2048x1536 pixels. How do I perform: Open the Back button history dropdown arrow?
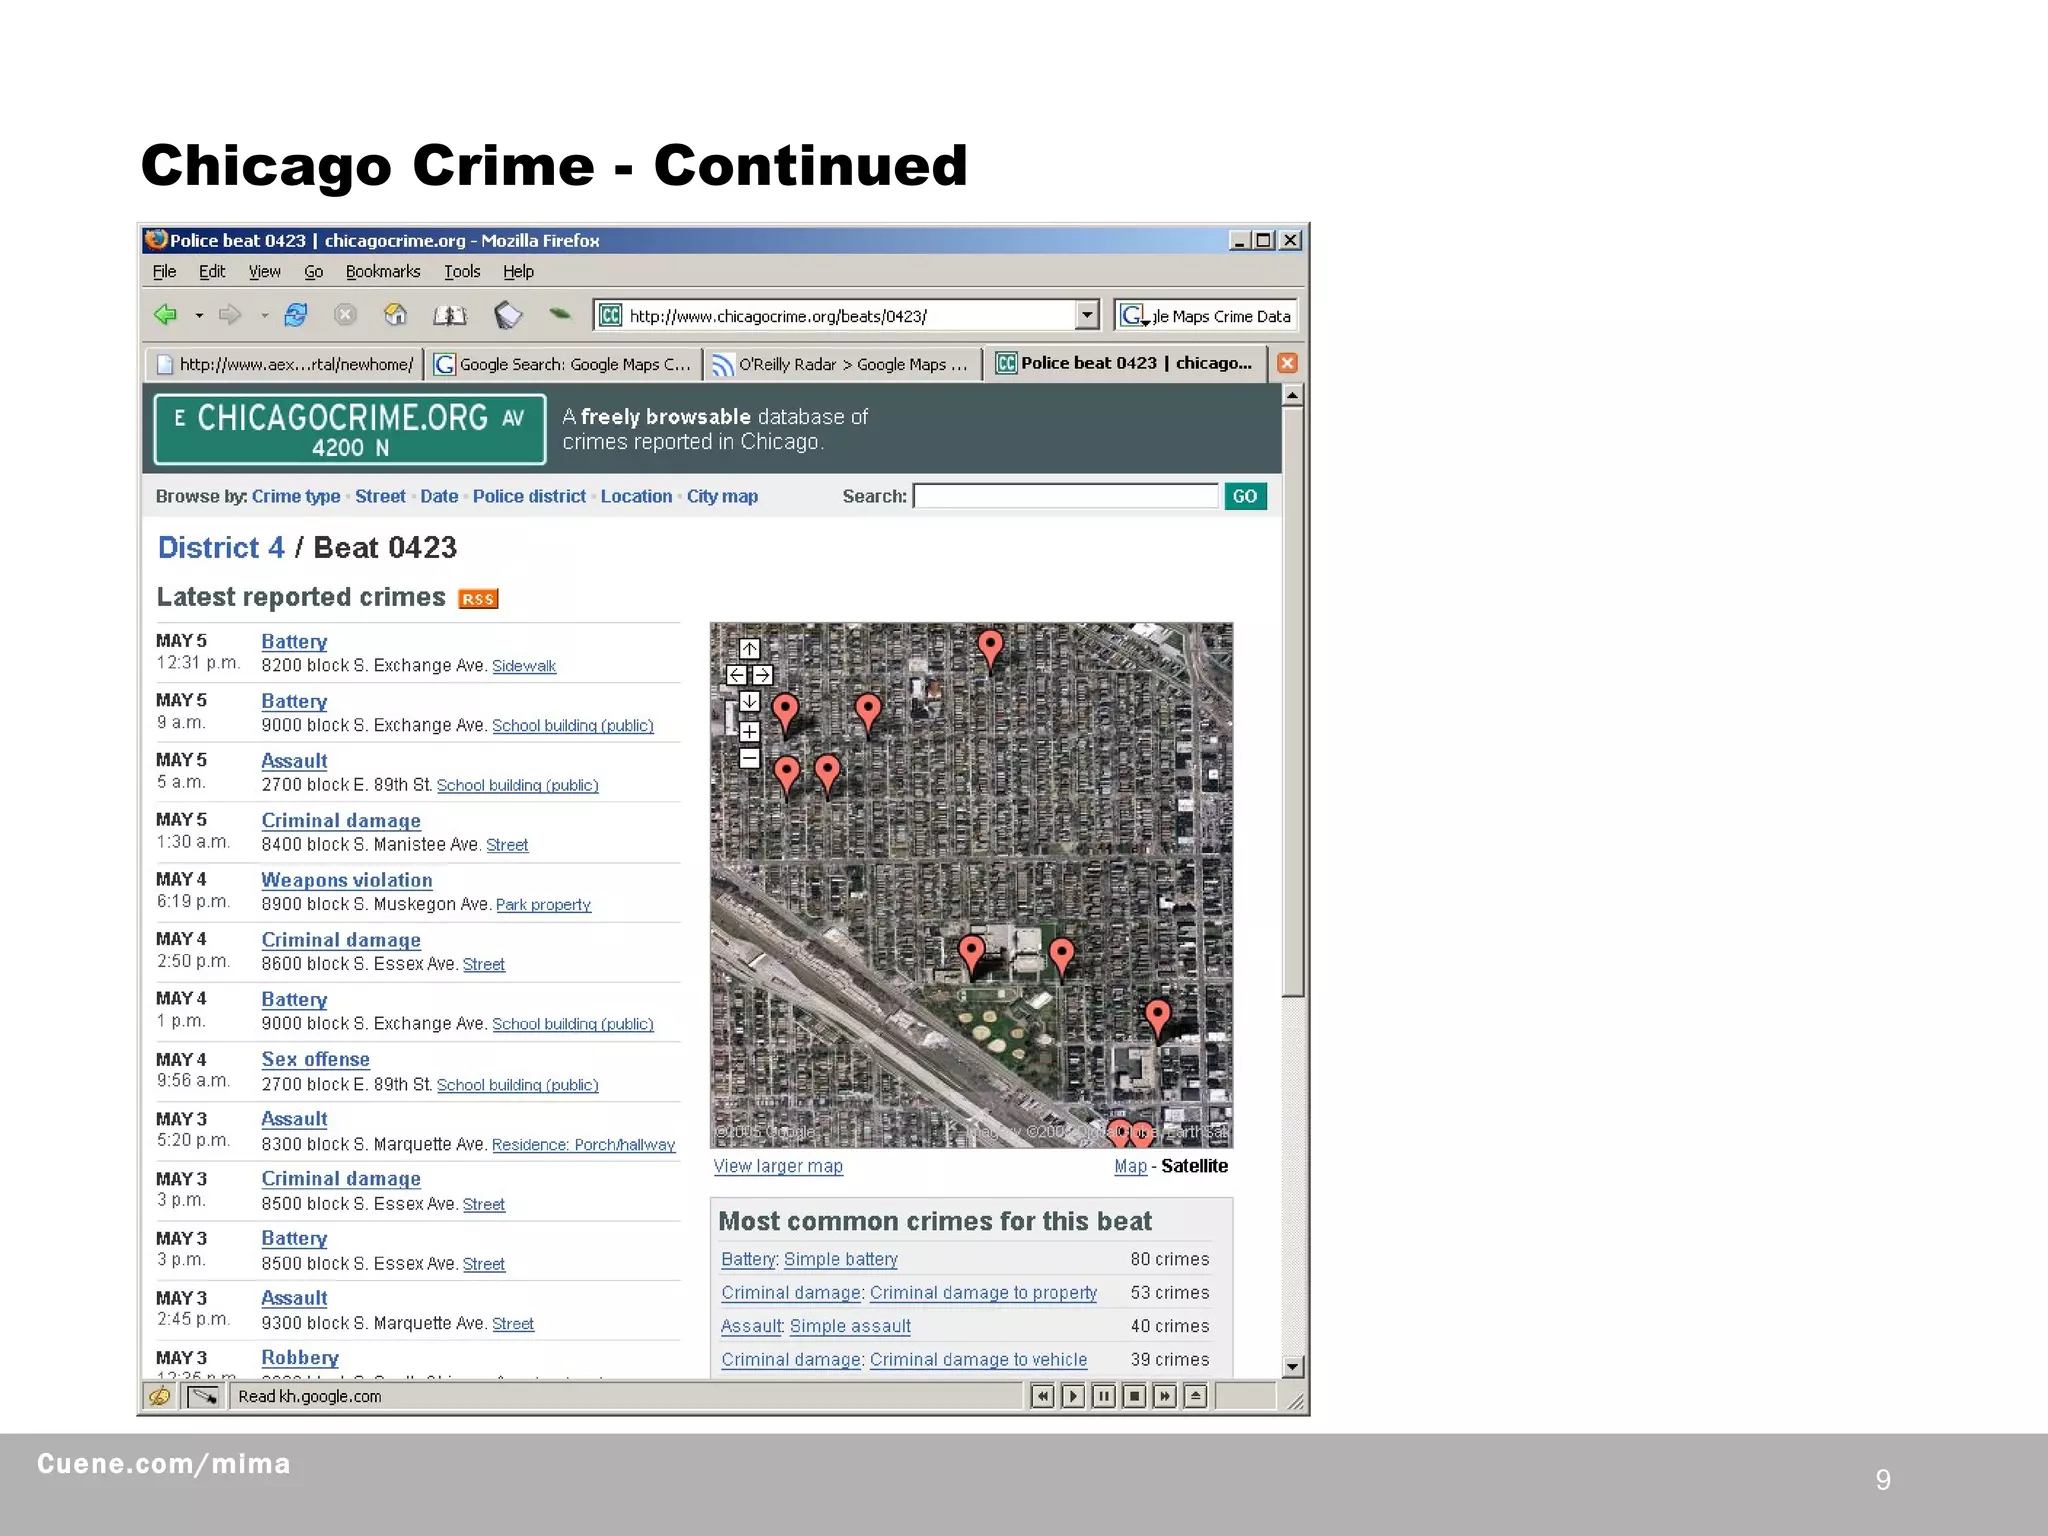(199, 316)
